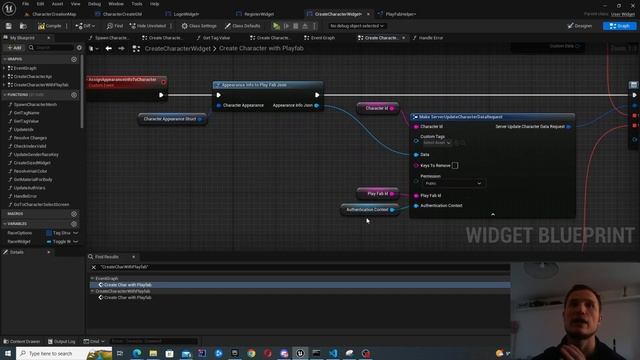Screen dimensions: 640x360
Task: Open Class Settings
Action: [199, 26]
